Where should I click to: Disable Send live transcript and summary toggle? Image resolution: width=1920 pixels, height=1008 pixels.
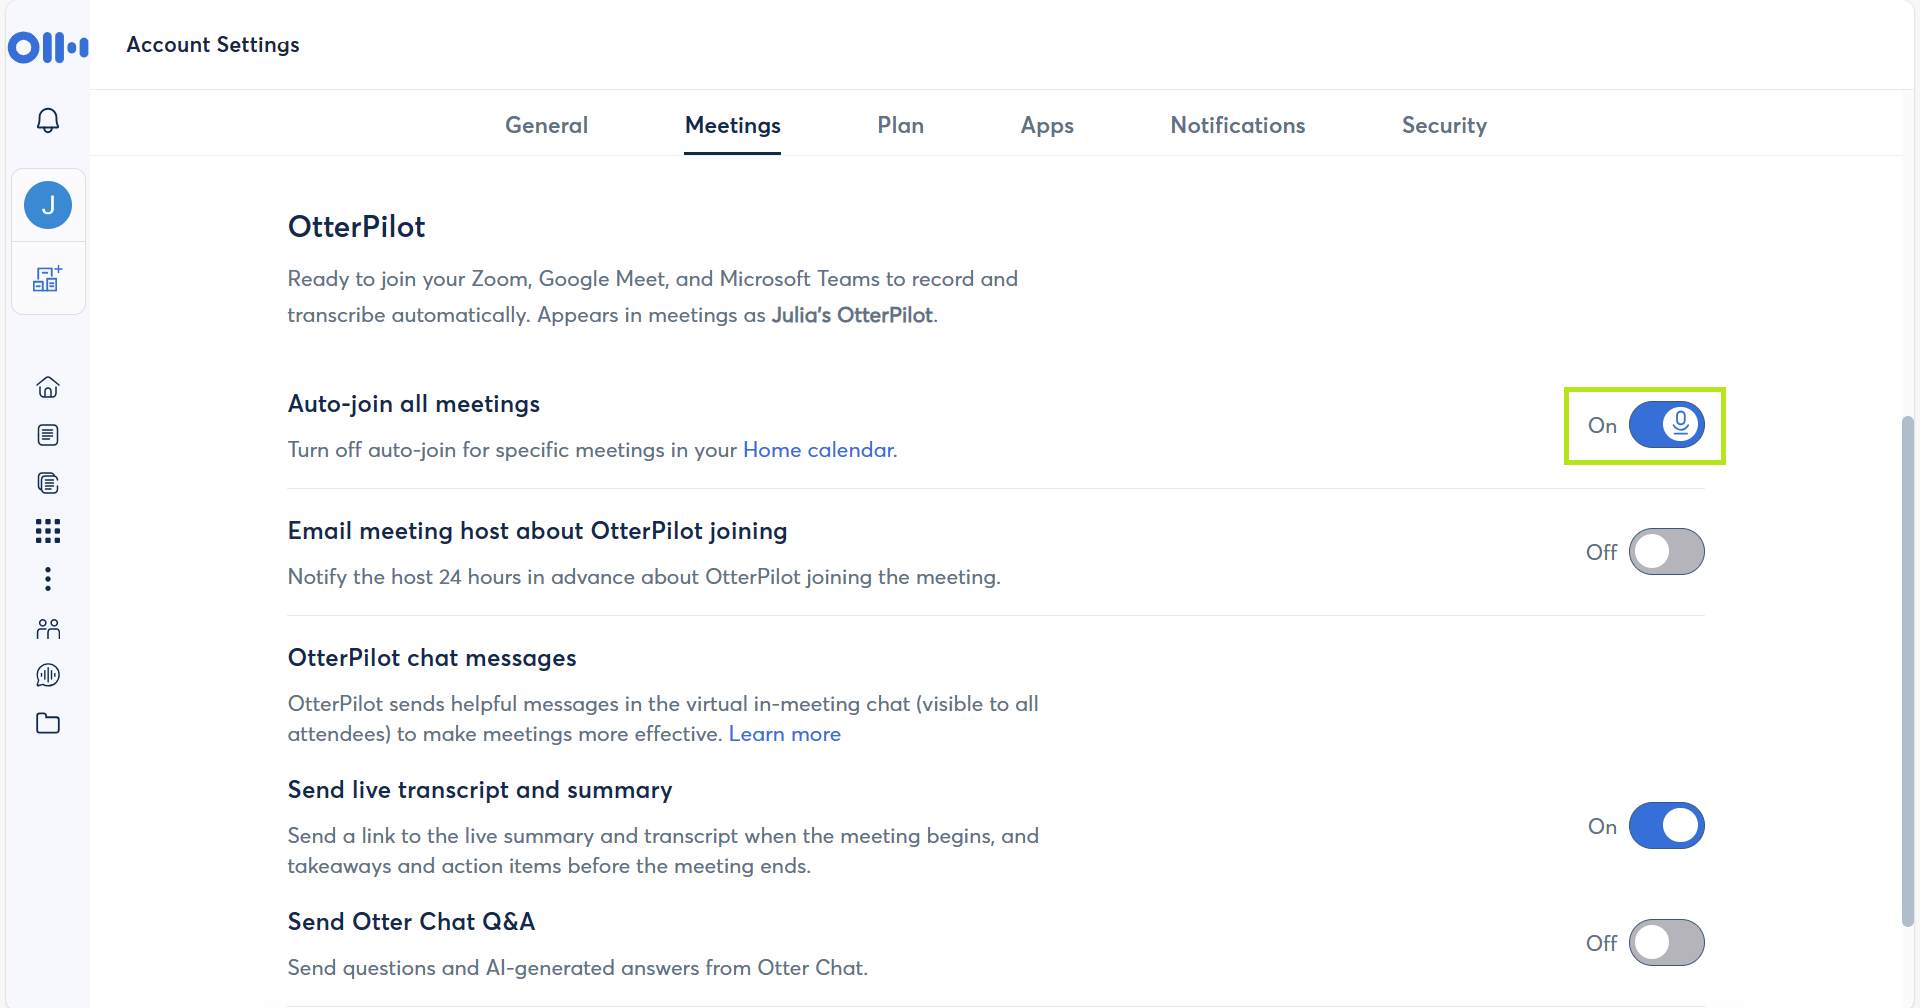pyautogui.click(x=1666, y=826)
